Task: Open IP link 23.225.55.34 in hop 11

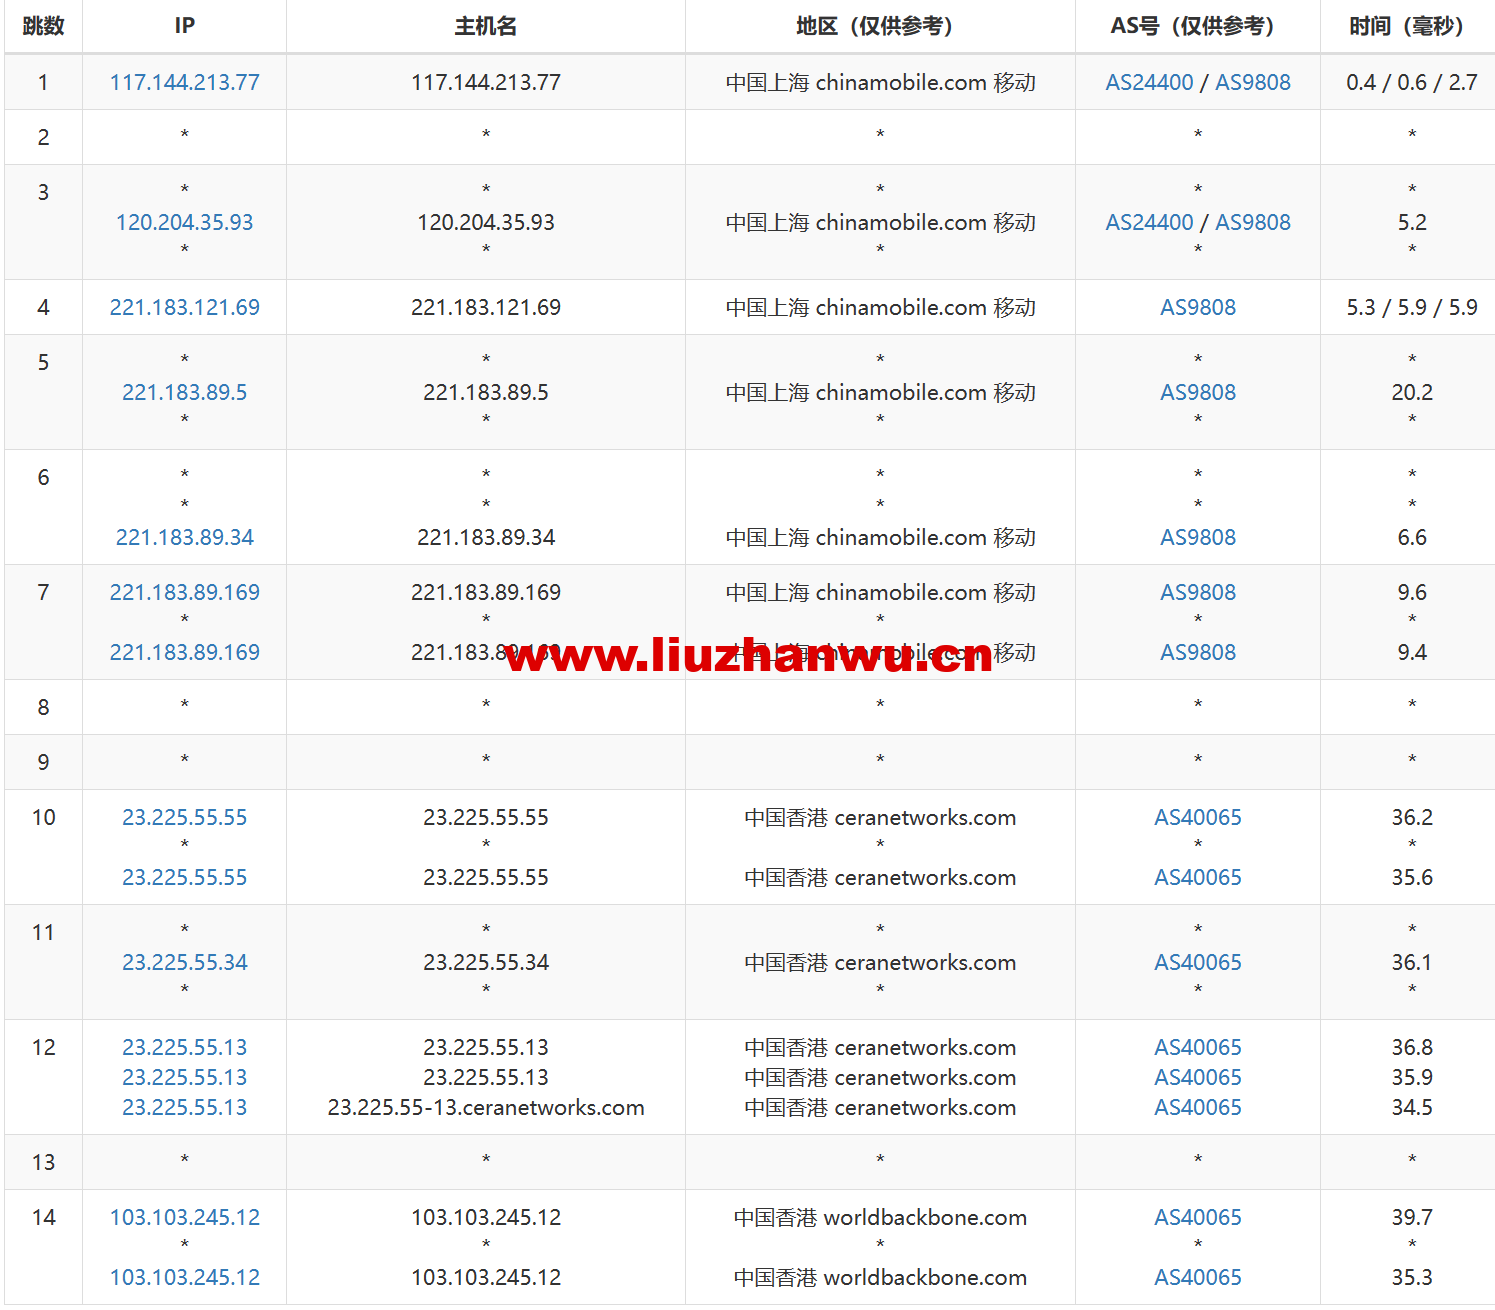Action: click(184, 962)
